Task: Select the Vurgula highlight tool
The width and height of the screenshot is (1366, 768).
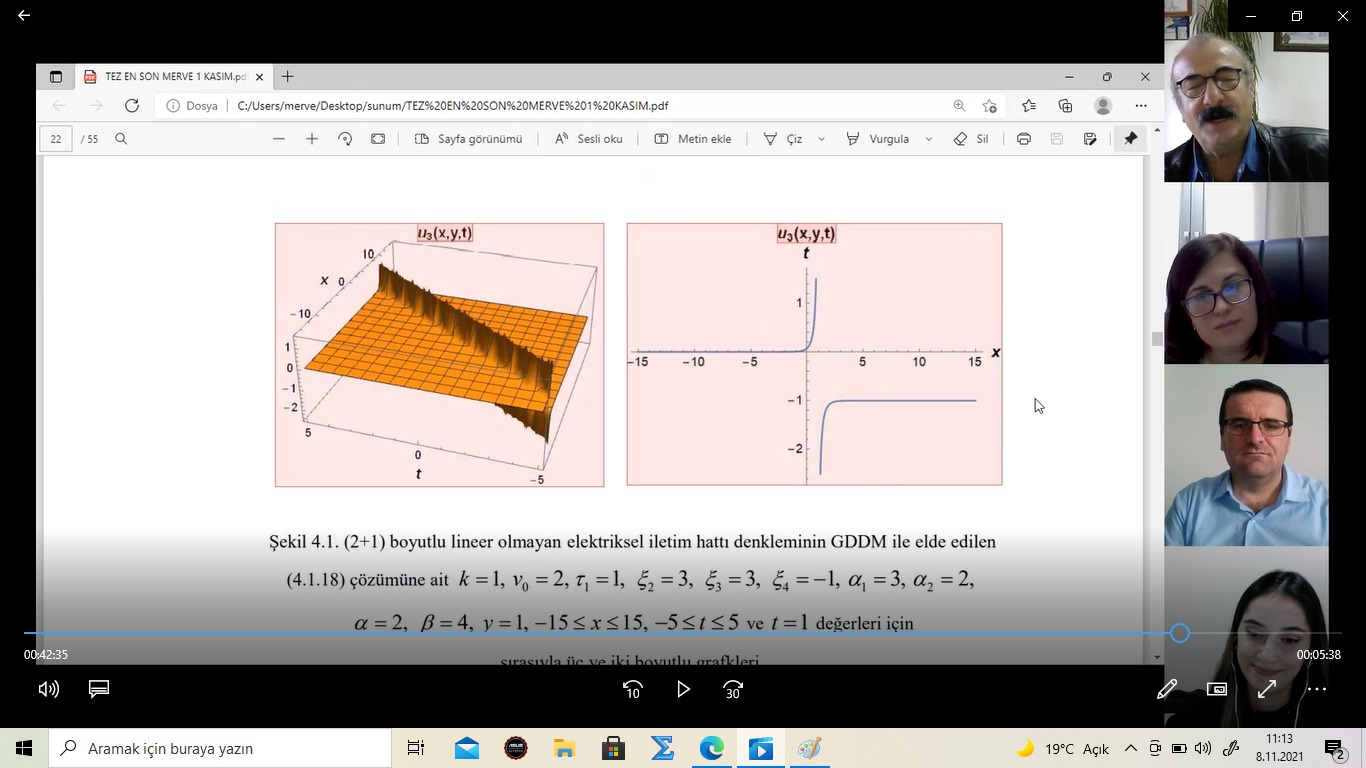Action: [877, 139]
